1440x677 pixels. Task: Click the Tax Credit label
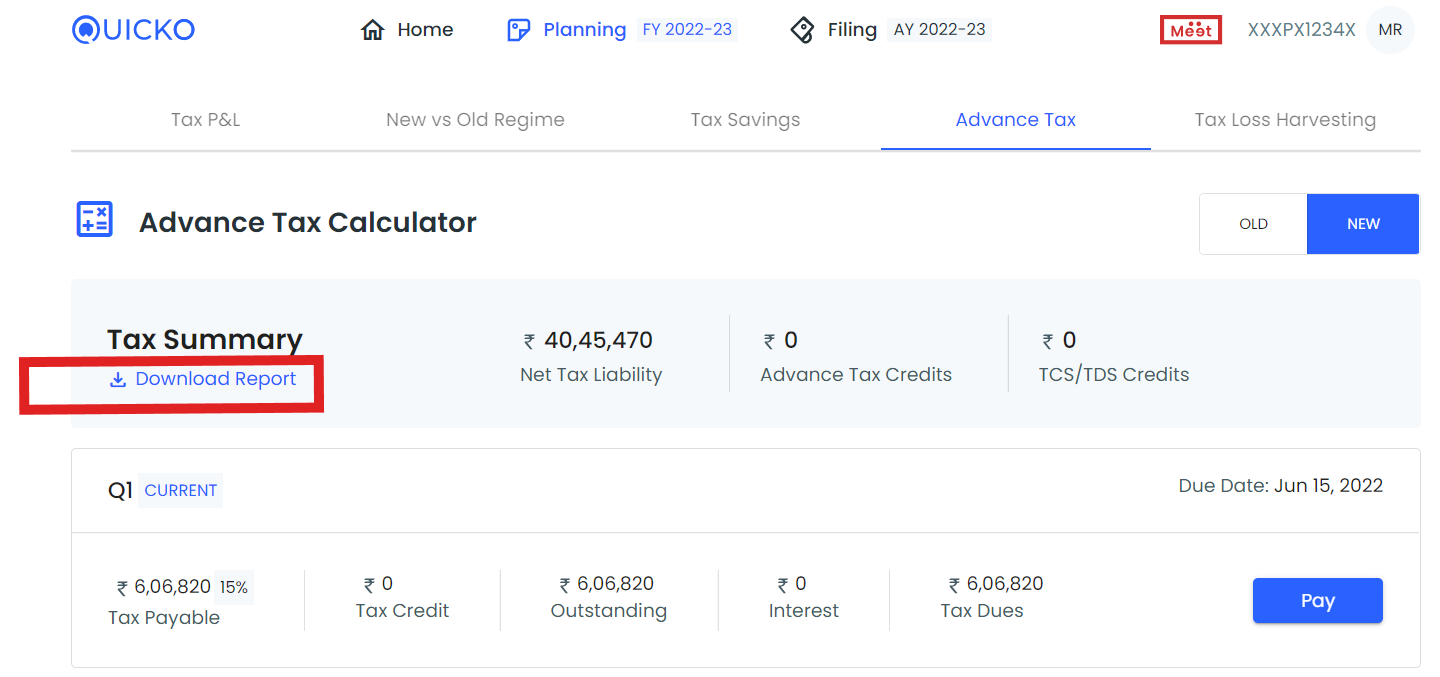(402, 611)
